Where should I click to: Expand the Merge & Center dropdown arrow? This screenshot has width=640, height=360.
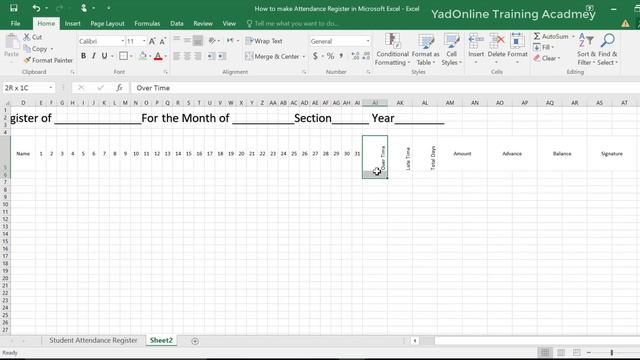[x=304, y=56]
